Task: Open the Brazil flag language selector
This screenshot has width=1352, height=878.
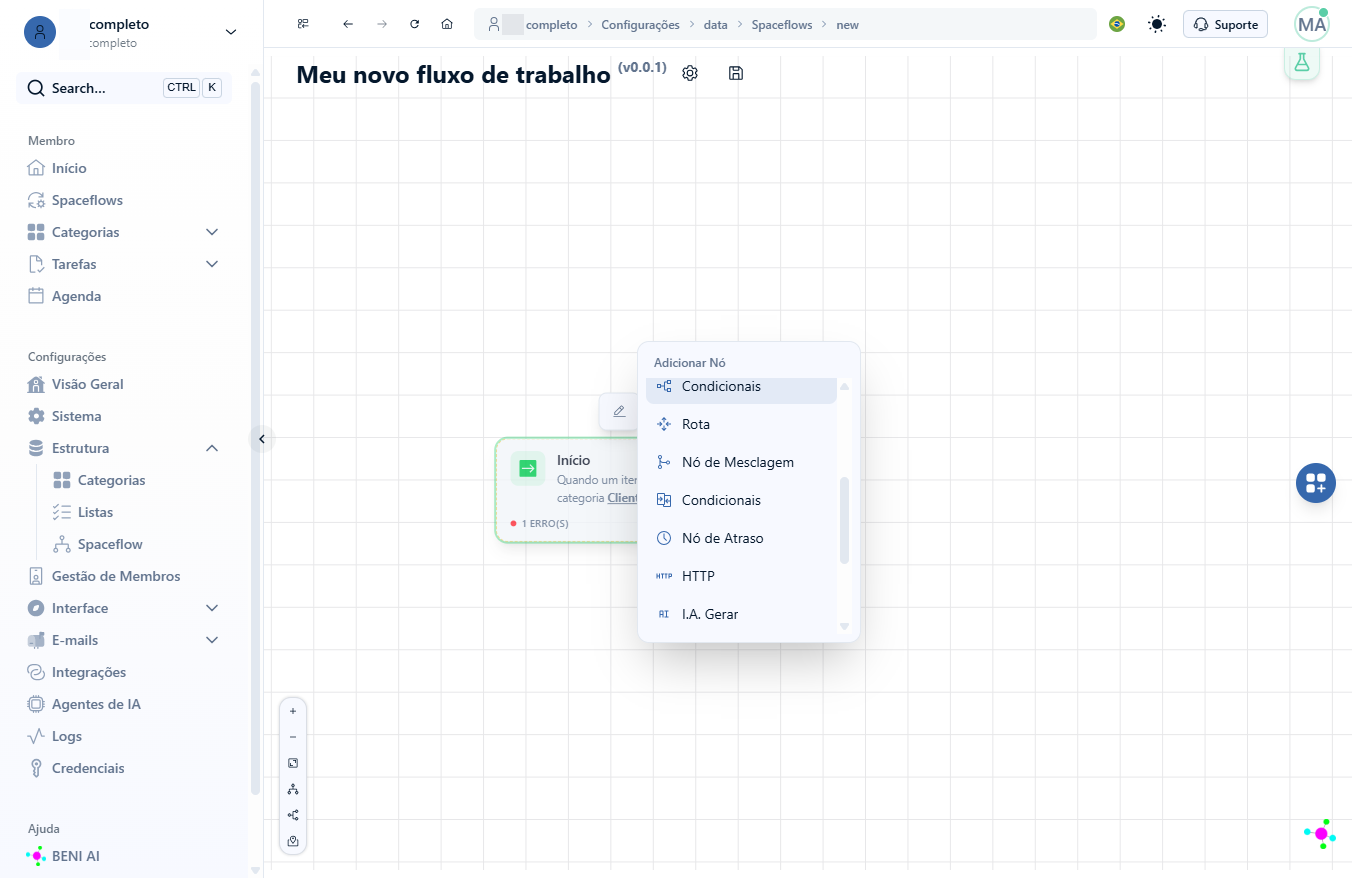Action: pos(1117,24)
